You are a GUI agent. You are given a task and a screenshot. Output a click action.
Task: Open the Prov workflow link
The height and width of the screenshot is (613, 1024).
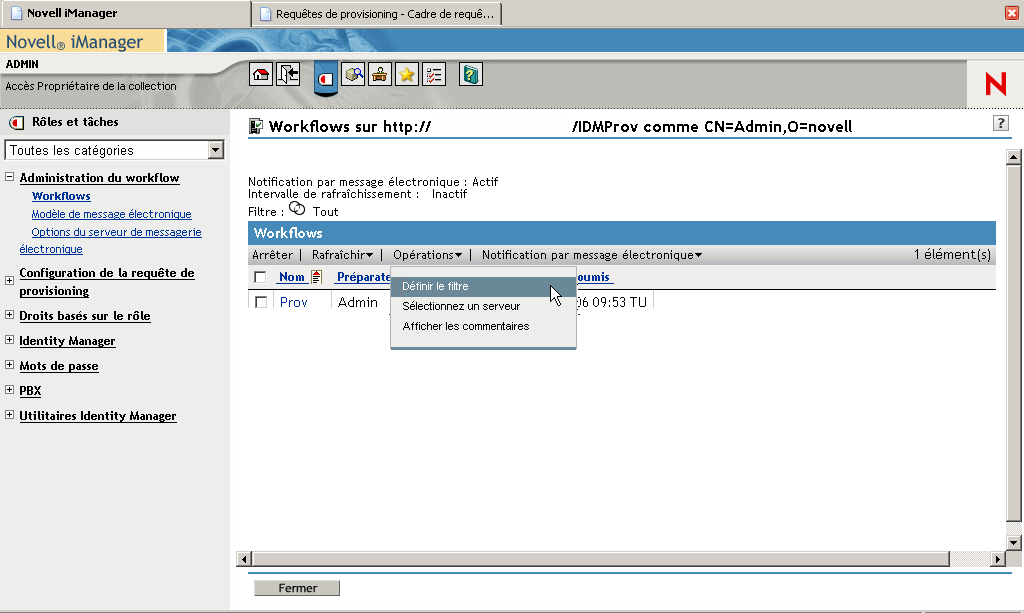[293, 302]
